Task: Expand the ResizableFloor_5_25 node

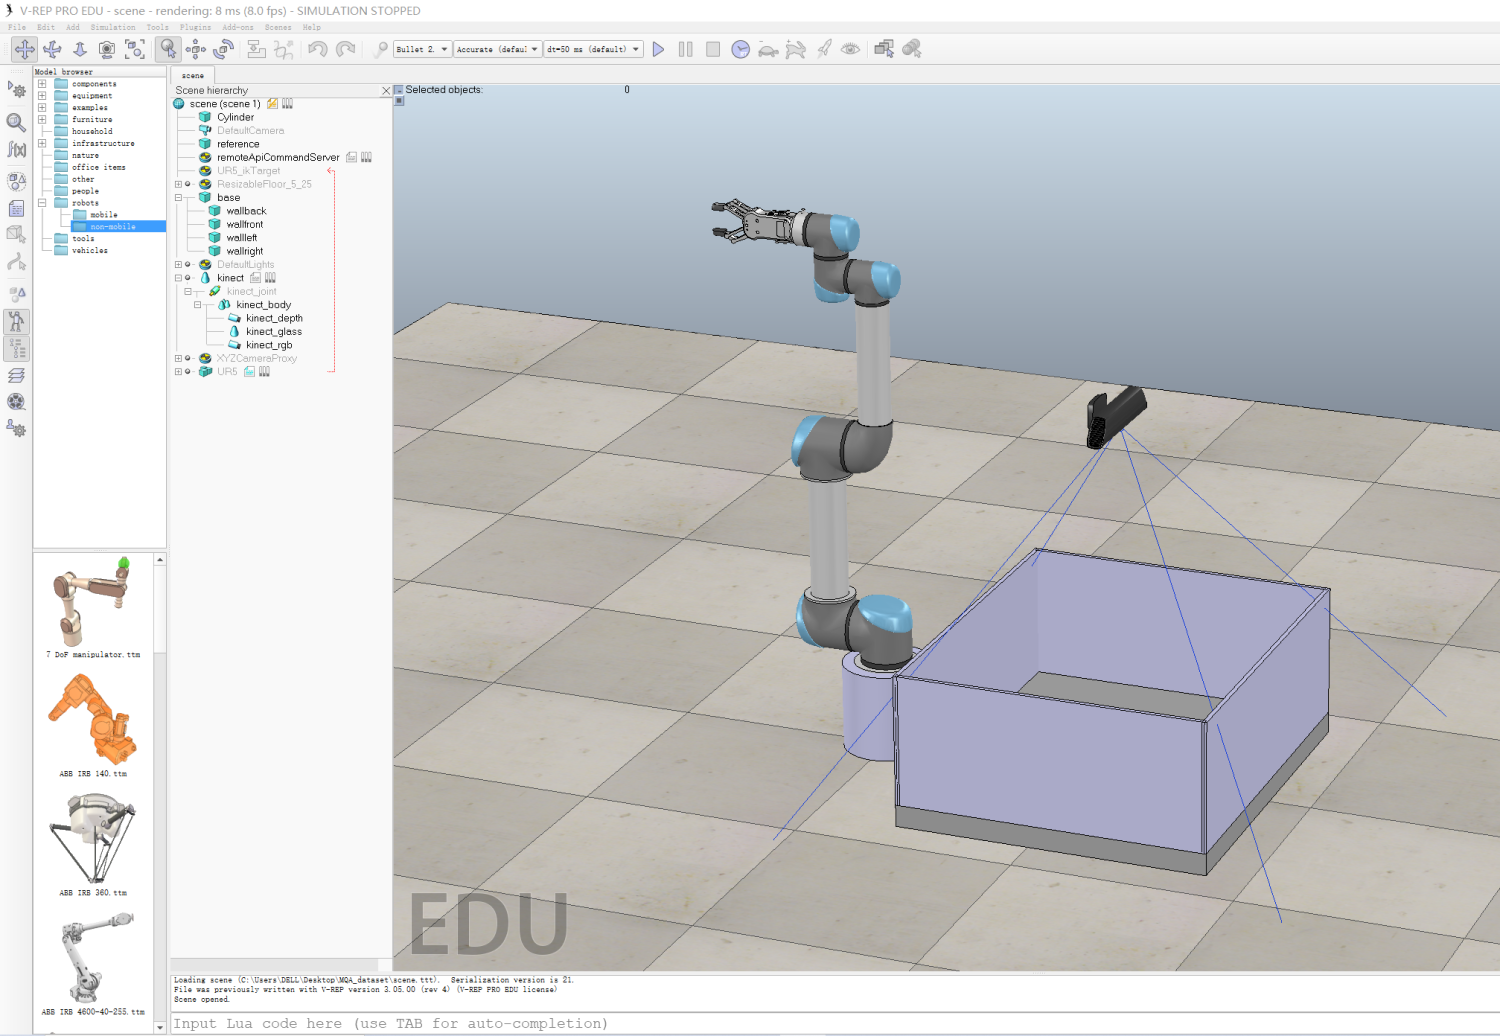Action: click(179, 184)
